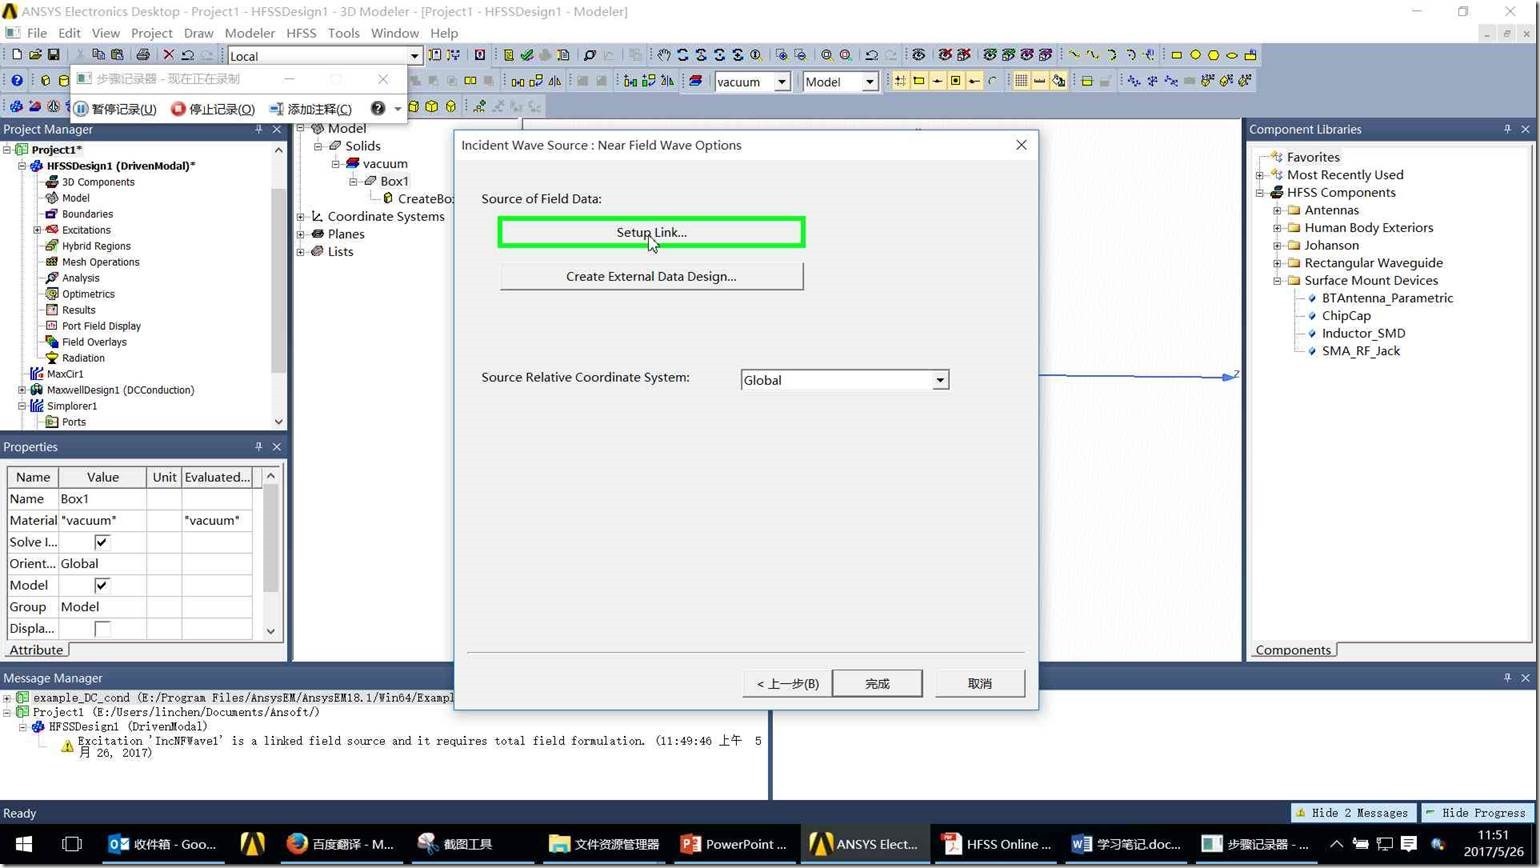The image size is (1540, 868).
Task: Click Project Manager scrollbar down arrow
Action: (278, 422)
